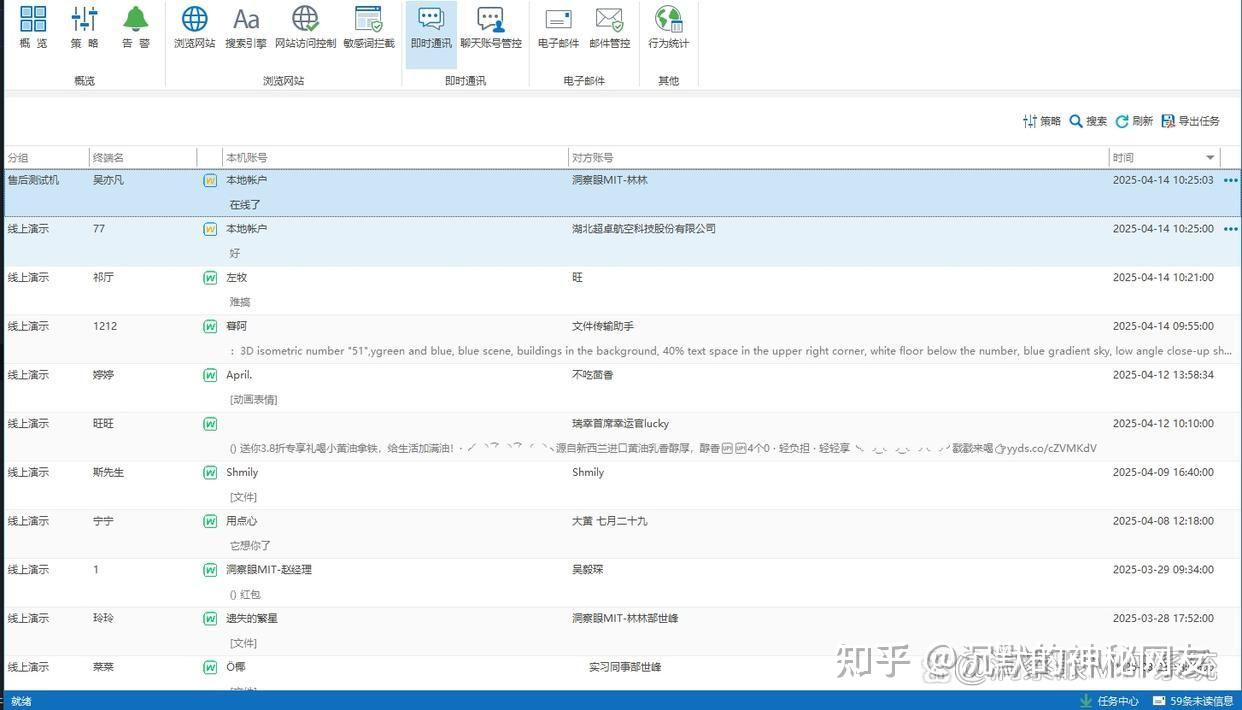Select the 浏览网站 globe icon
The image size is (1242, 710).
194,27
